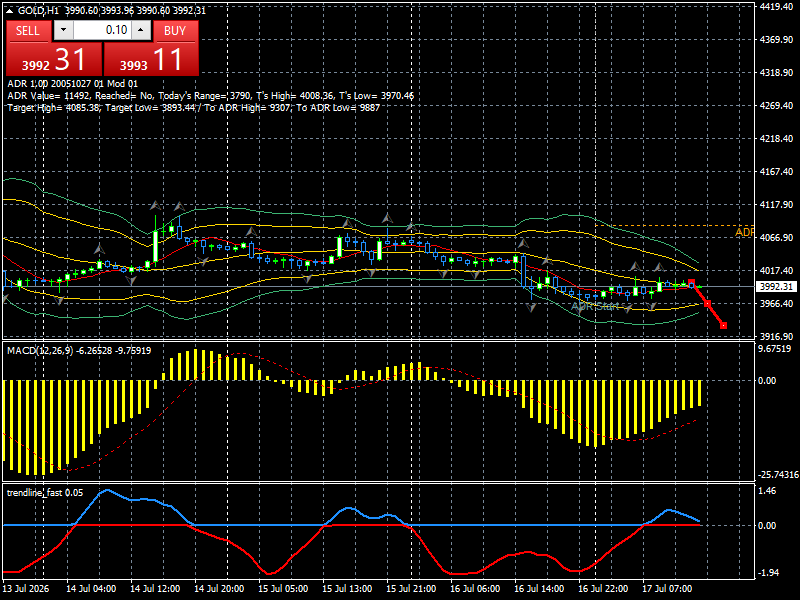Click the current price label 3992.31
Viewport: 800px width, 600px height.
pos(776,287)
